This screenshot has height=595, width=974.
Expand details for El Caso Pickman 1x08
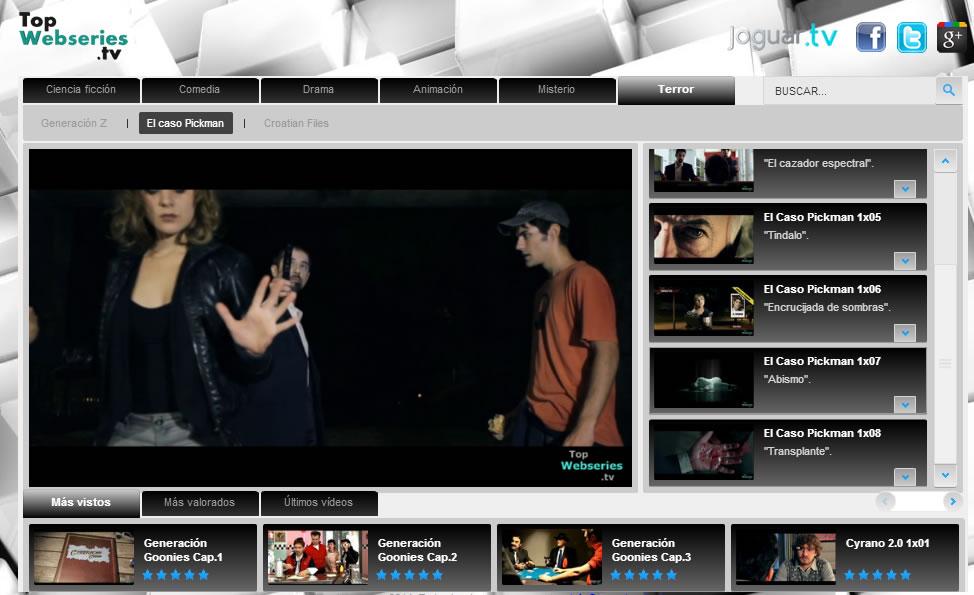tap(905, 476)
